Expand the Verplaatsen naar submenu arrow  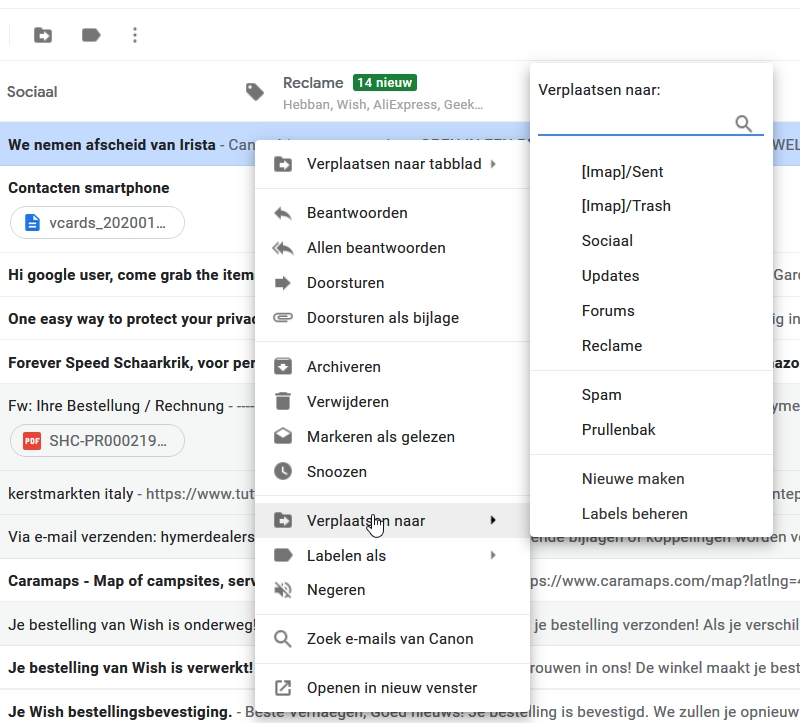(493, 520)
